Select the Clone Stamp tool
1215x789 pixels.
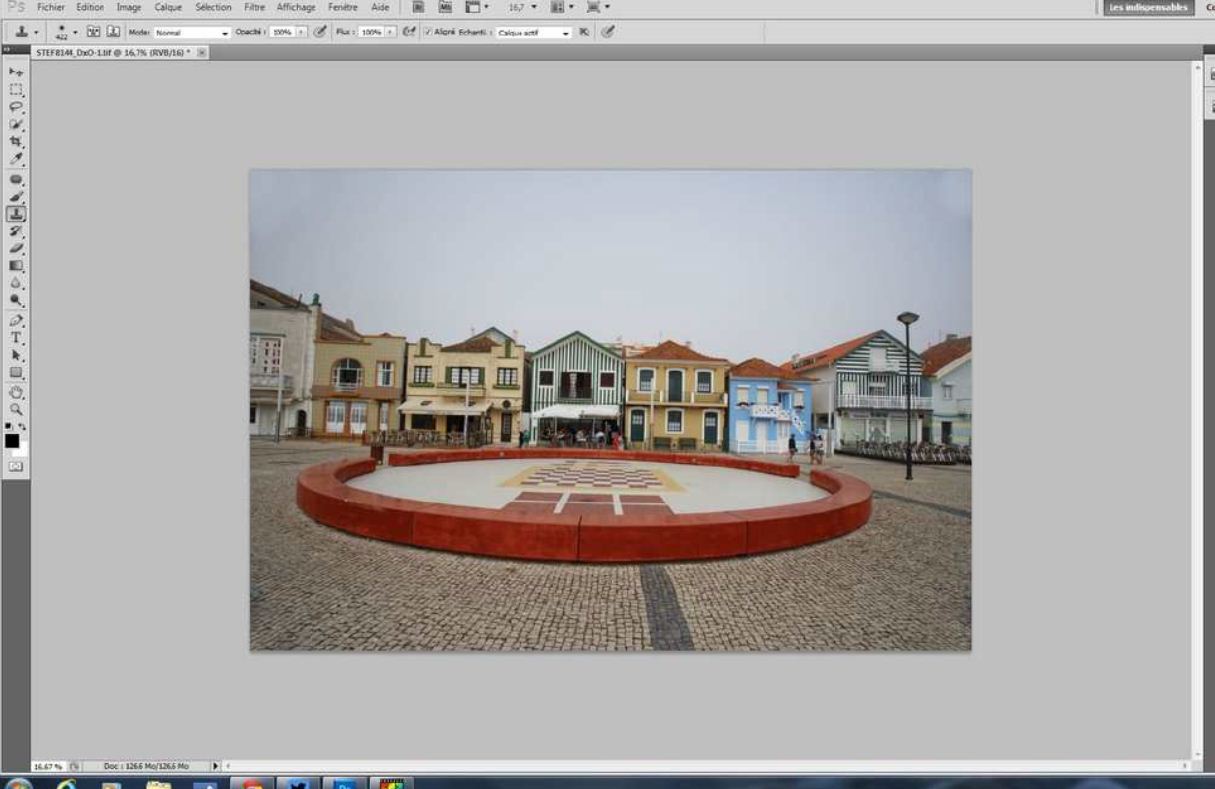coord(15,213)
